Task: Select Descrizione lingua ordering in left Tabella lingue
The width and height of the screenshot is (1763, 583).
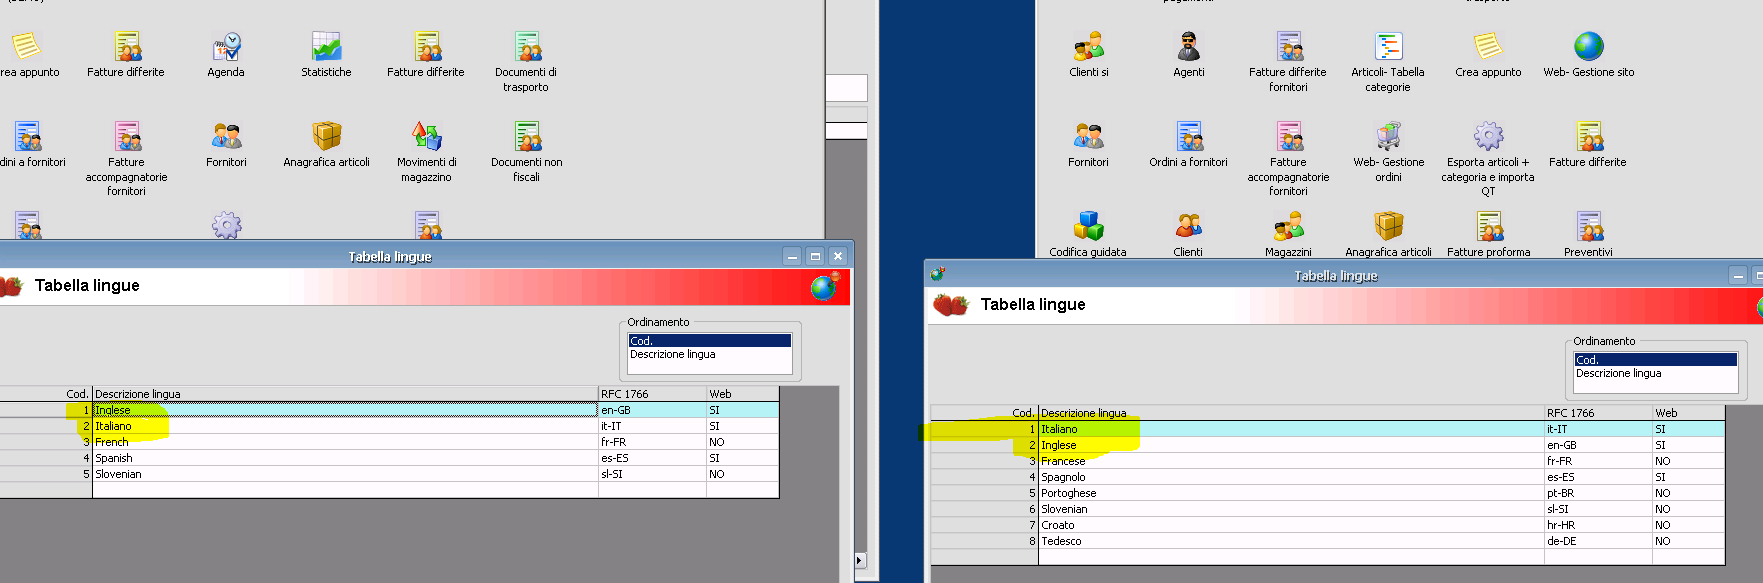Action: tap(709, 354)
